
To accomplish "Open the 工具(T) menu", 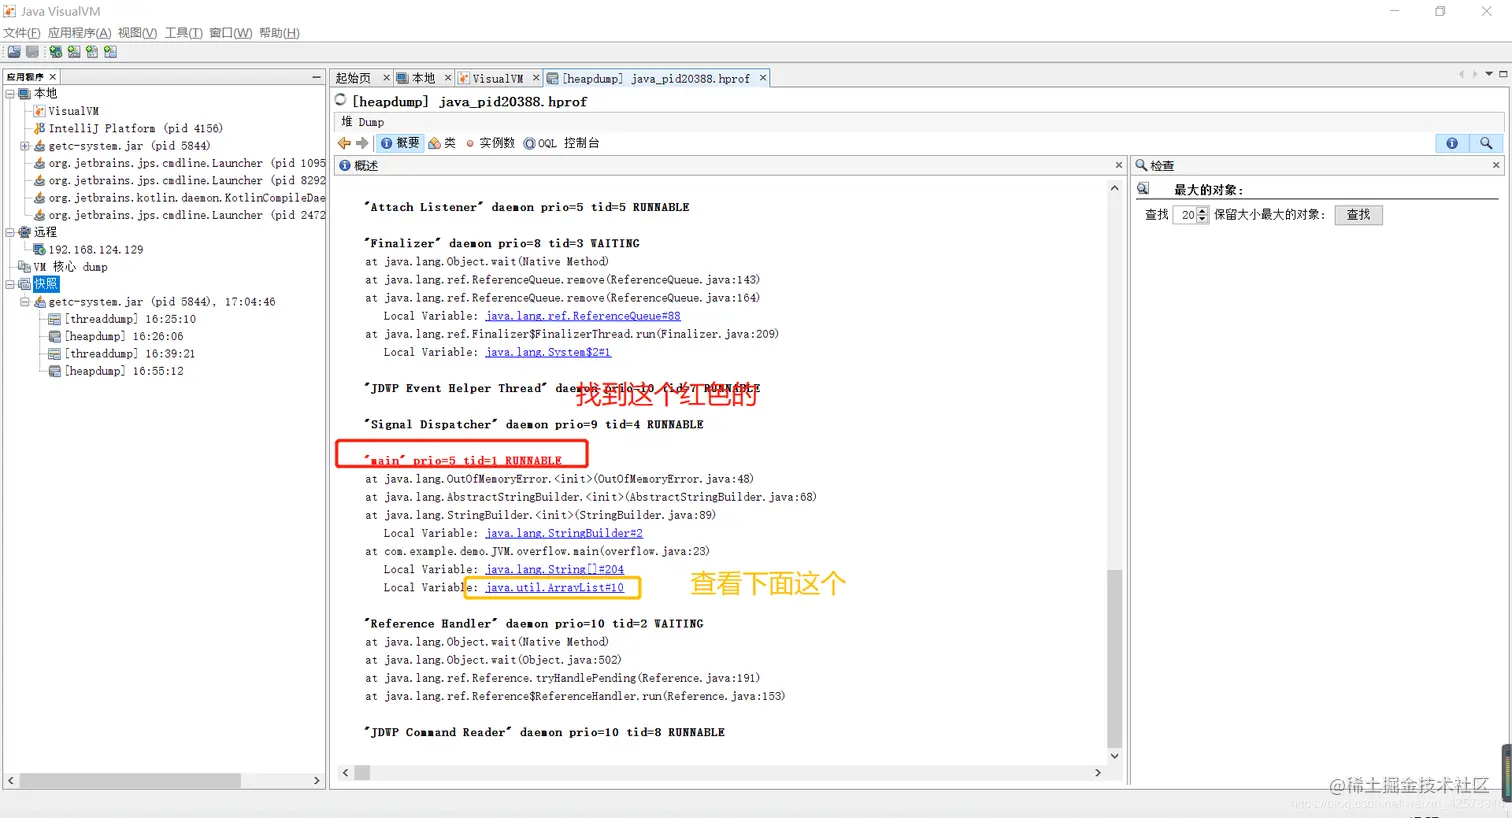I will pos(184,33).
